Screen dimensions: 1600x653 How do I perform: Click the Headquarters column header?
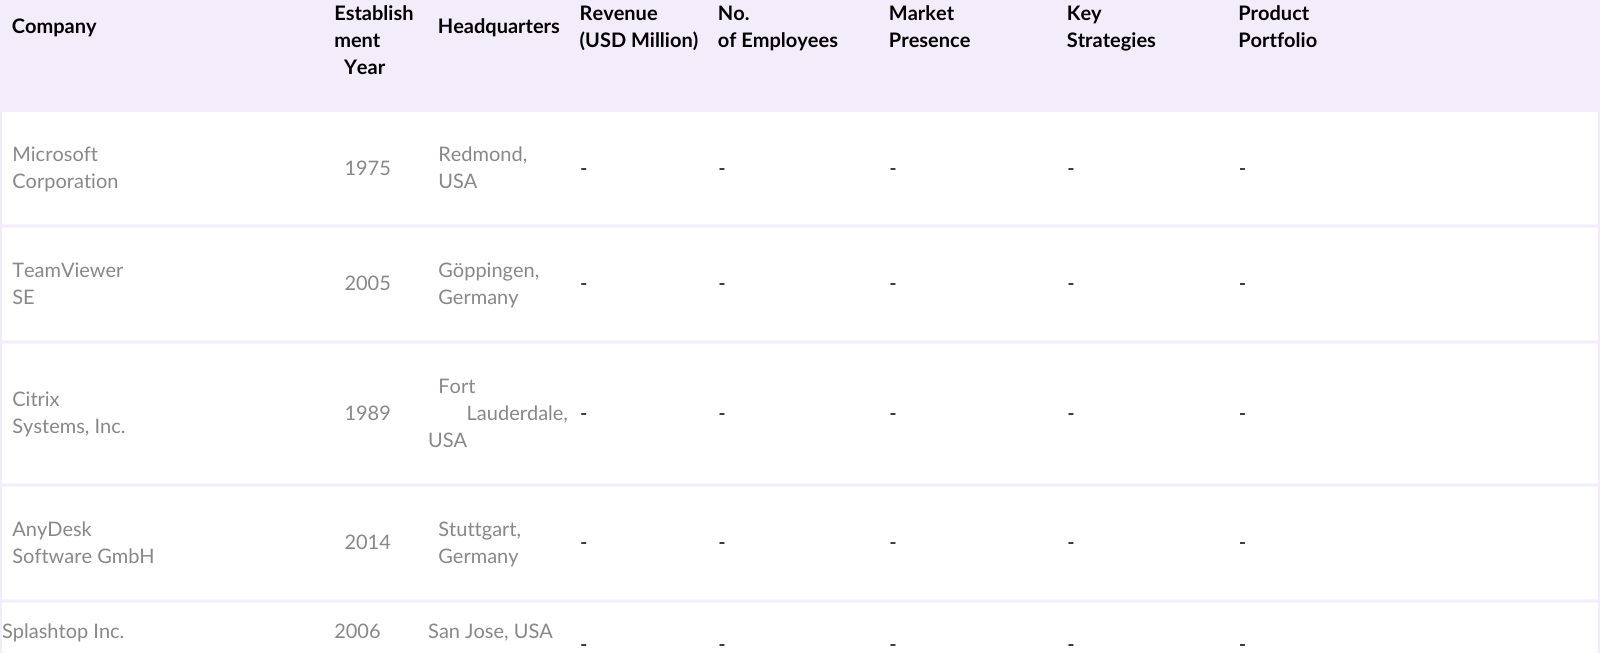pos(498,27)
